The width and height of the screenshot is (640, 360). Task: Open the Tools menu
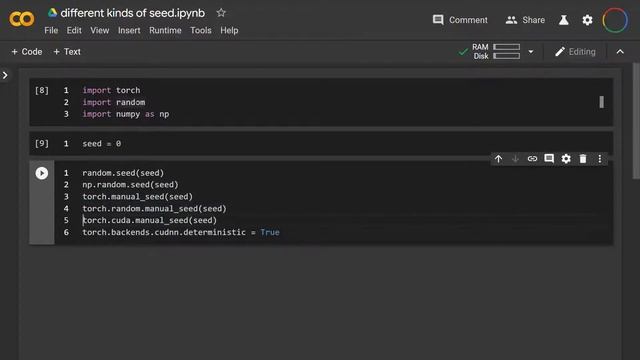tap(201, 30)
